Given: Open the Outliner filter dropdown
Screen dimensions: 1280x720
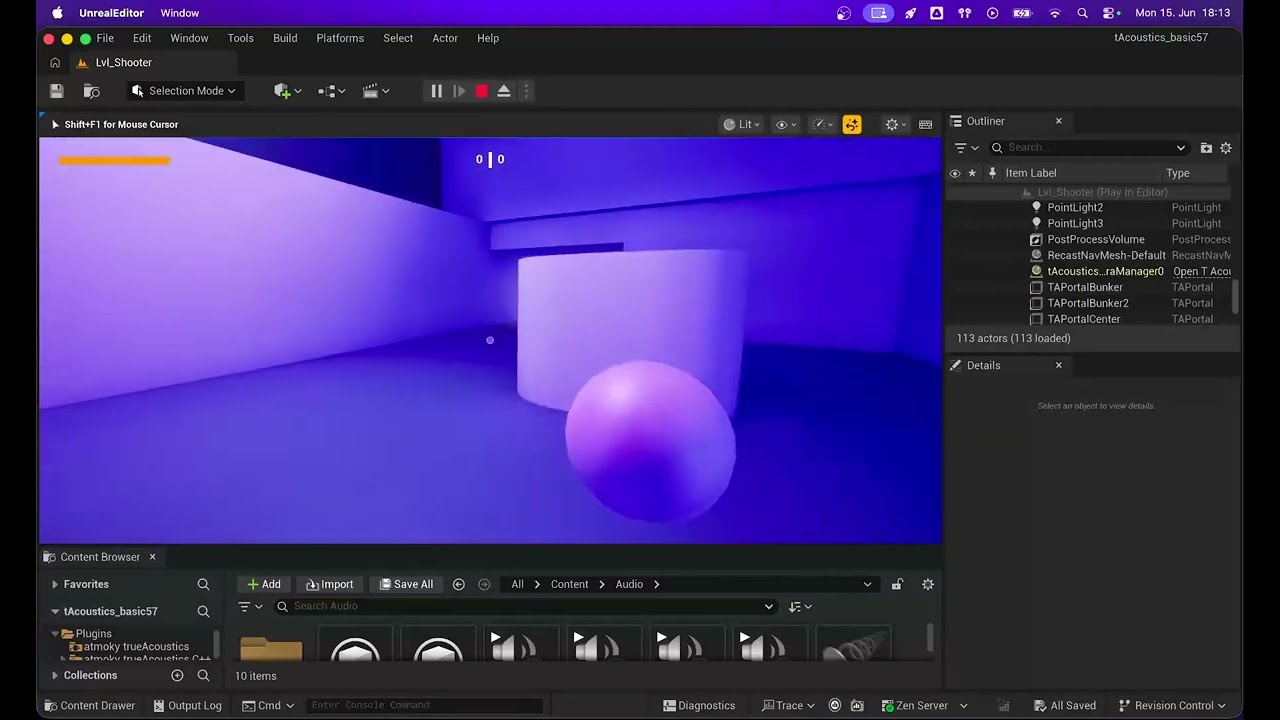Looking at the screenshot, I should 966,148.
